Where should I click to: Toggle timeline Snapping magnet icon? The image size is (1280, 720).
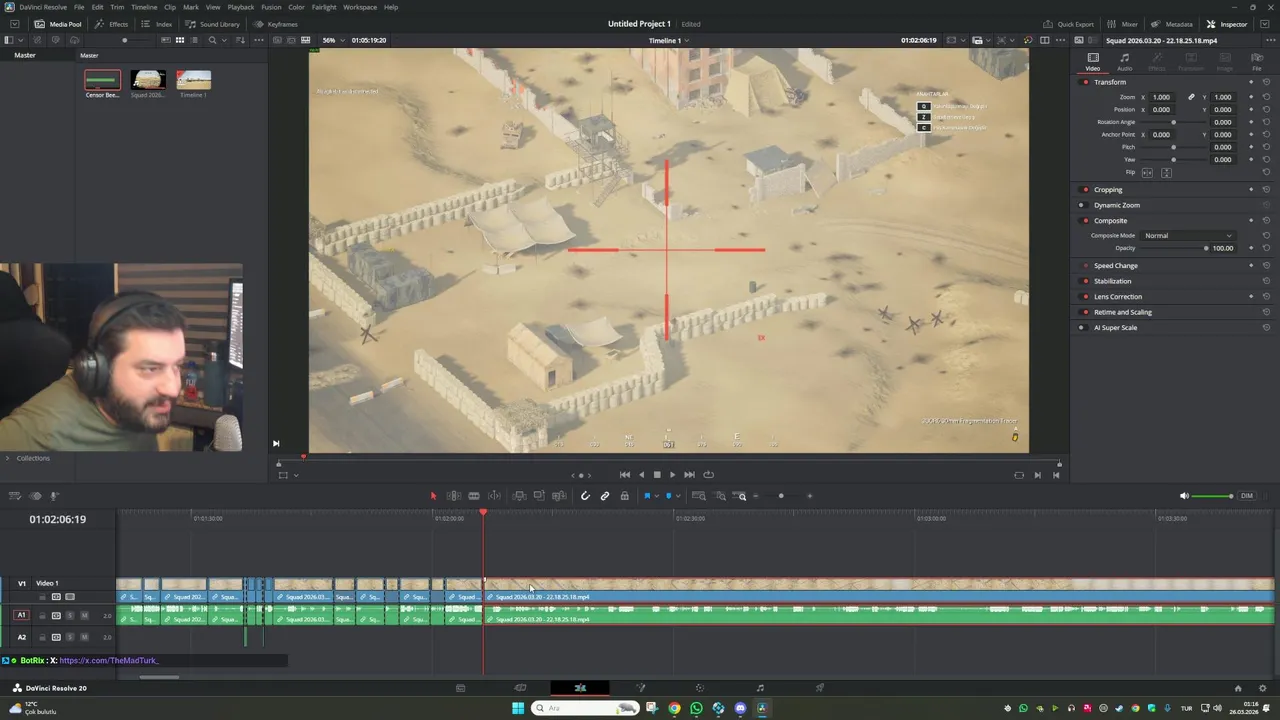pos(585,496)
